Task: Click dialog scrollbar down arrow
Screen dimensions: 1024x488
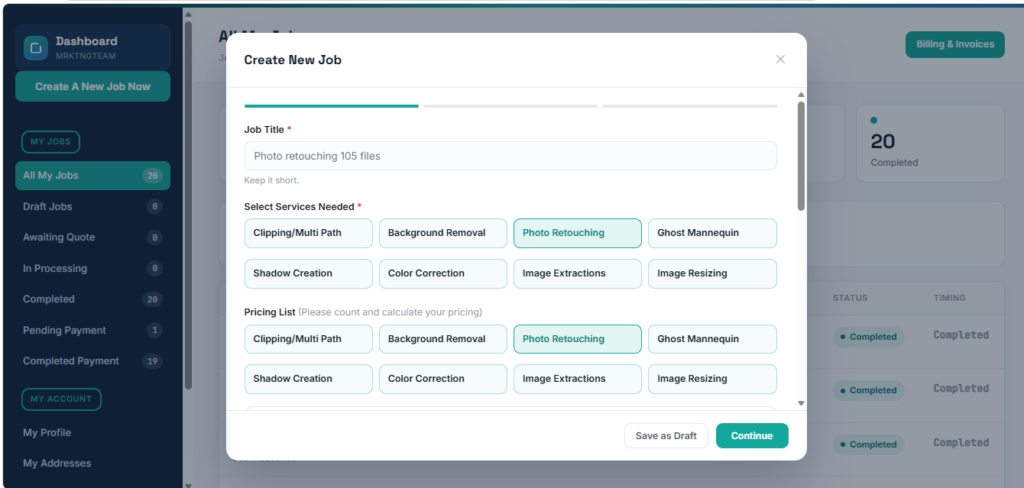Action: tap(801, 404)
